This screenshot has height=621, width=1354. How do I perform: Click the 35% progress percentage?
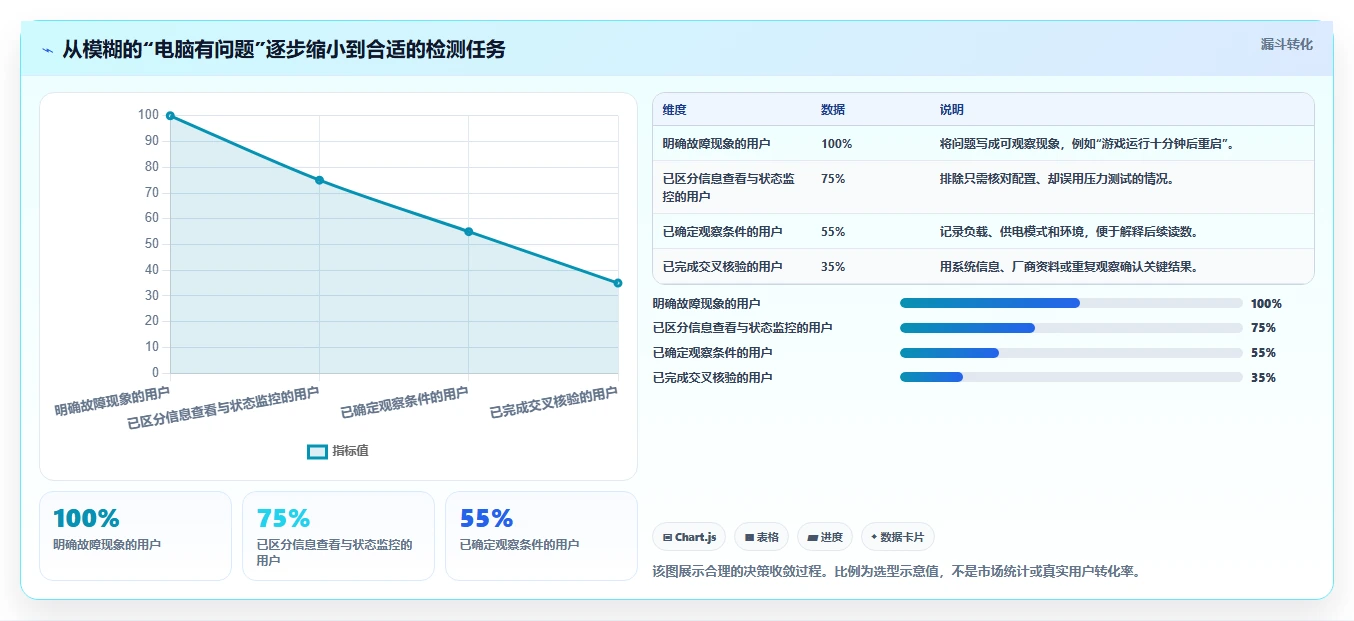1263,378
